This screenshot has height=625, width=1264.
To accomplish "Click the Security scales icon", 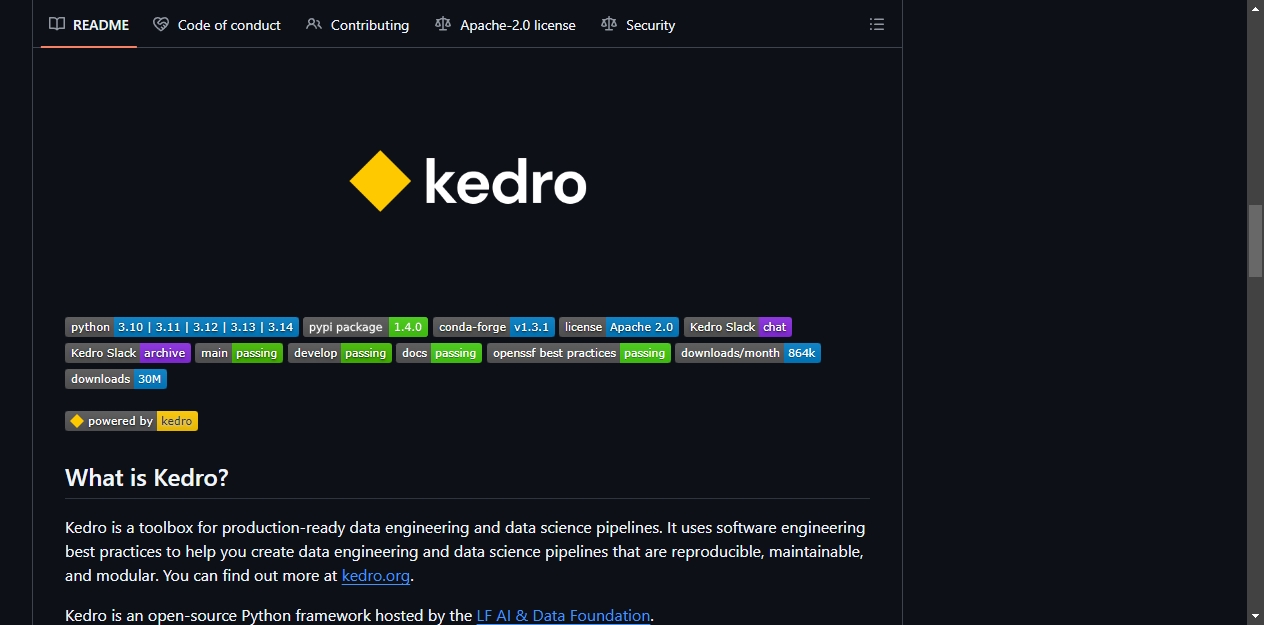I will pos(609,24).
